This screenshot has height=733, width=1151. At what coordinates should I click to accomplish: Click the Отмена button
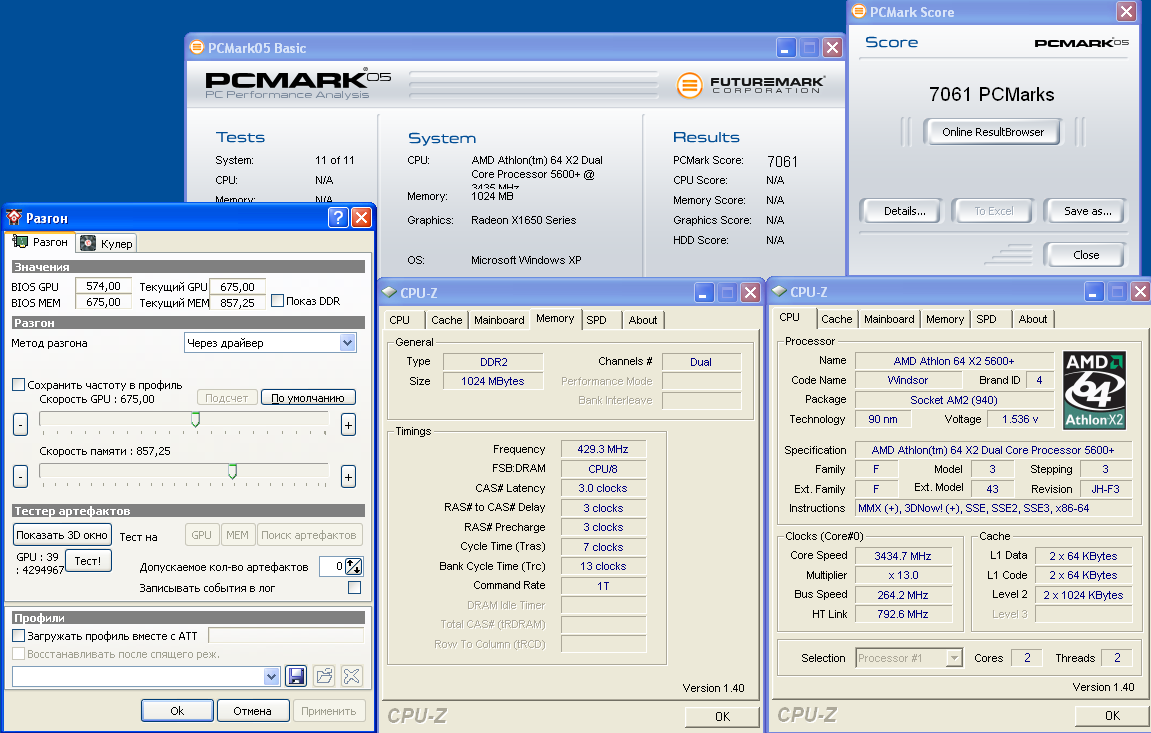click(x=253, y=710)
